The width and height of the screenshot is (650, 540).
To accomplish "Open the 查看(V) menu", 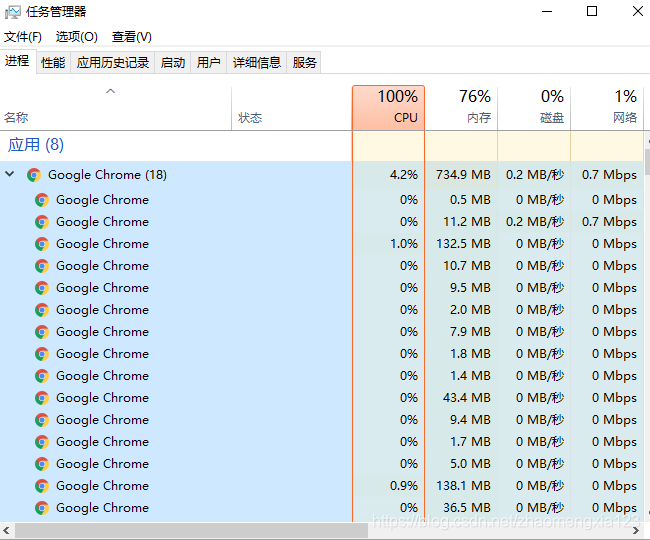I will [132, 37].
